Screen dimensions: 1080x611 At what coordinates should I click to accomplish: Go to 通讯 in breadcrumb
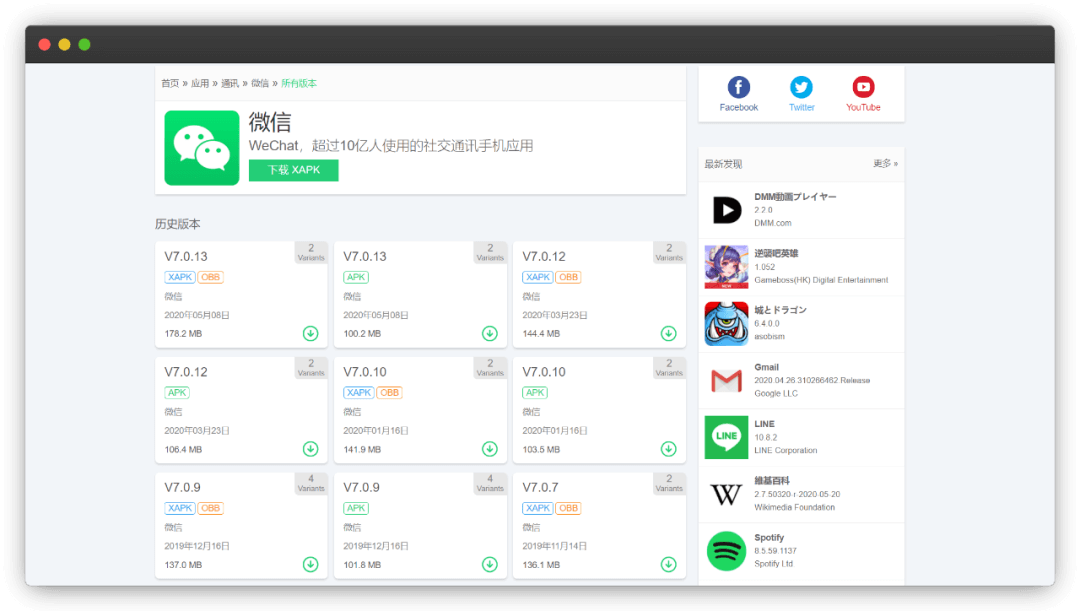229,83
